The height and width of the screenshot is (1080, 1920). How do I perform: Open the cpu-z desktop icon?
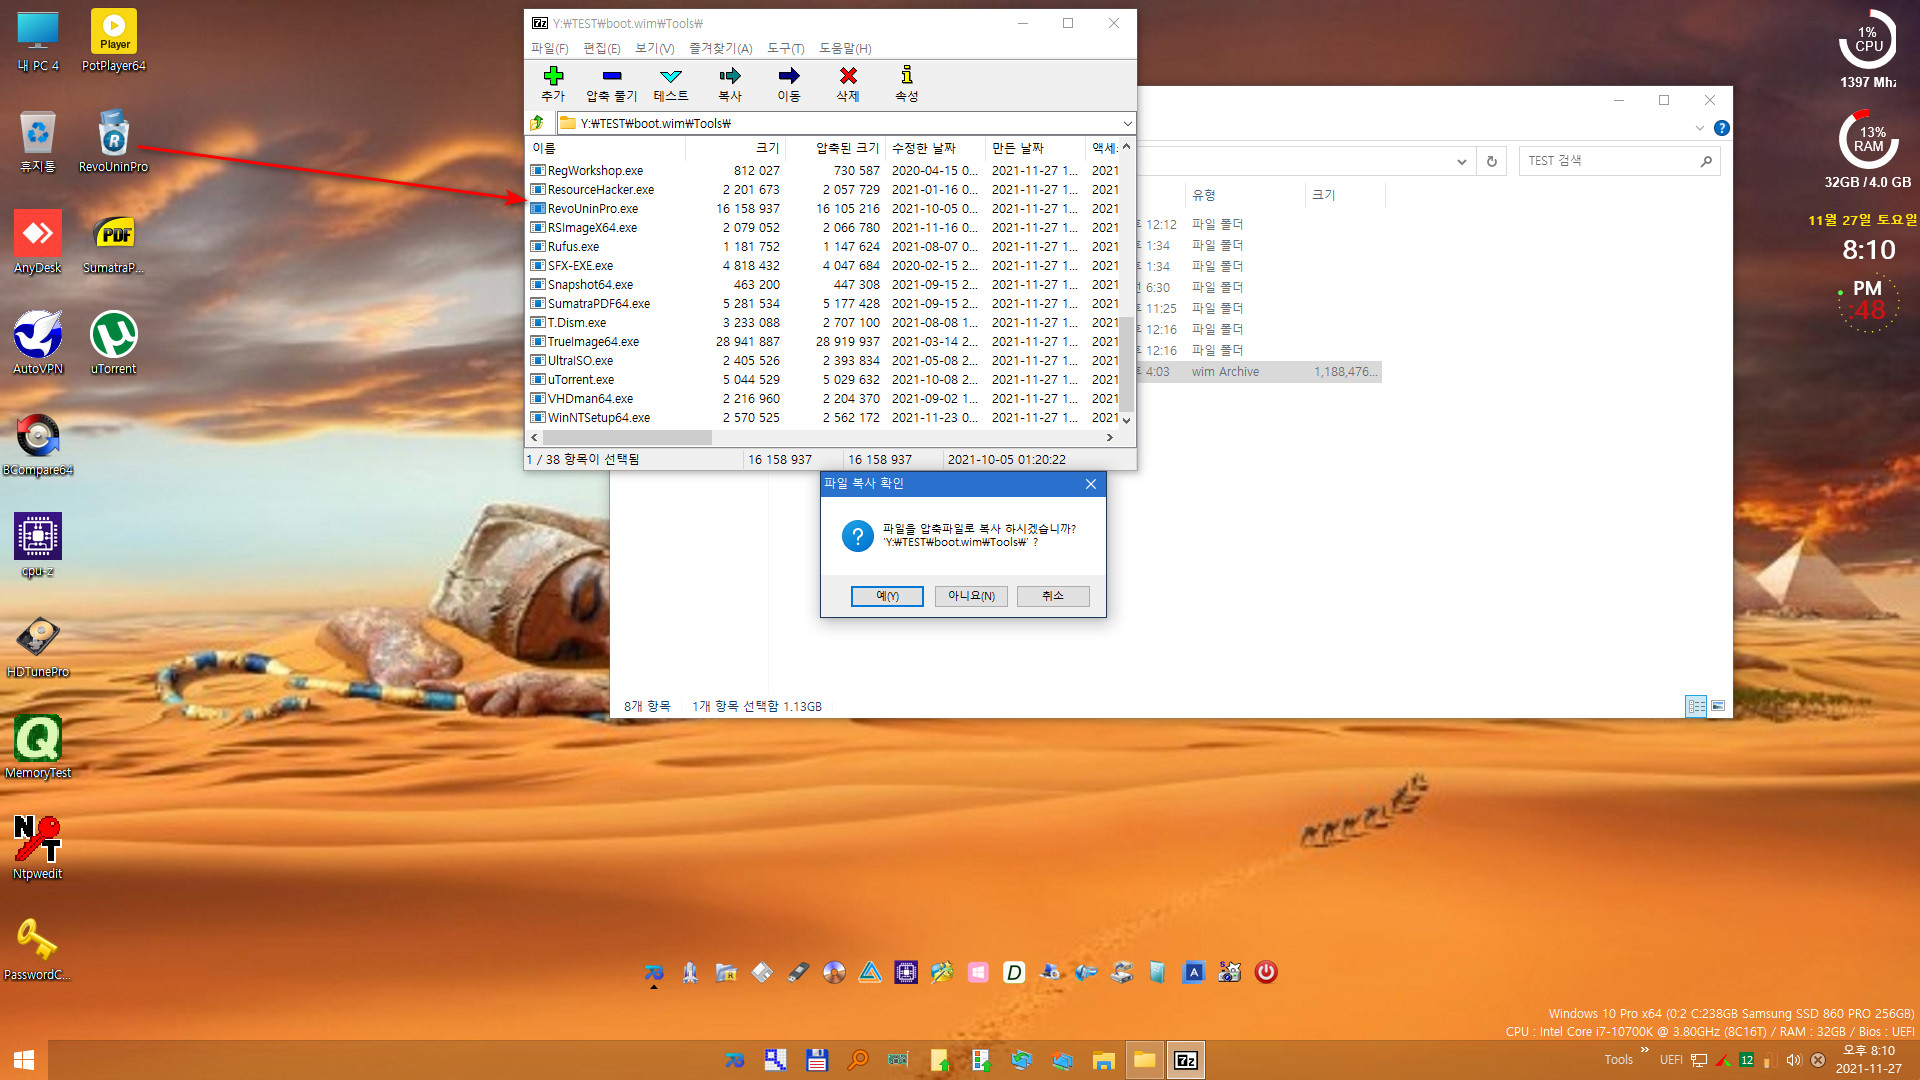[x=38, y=545]
